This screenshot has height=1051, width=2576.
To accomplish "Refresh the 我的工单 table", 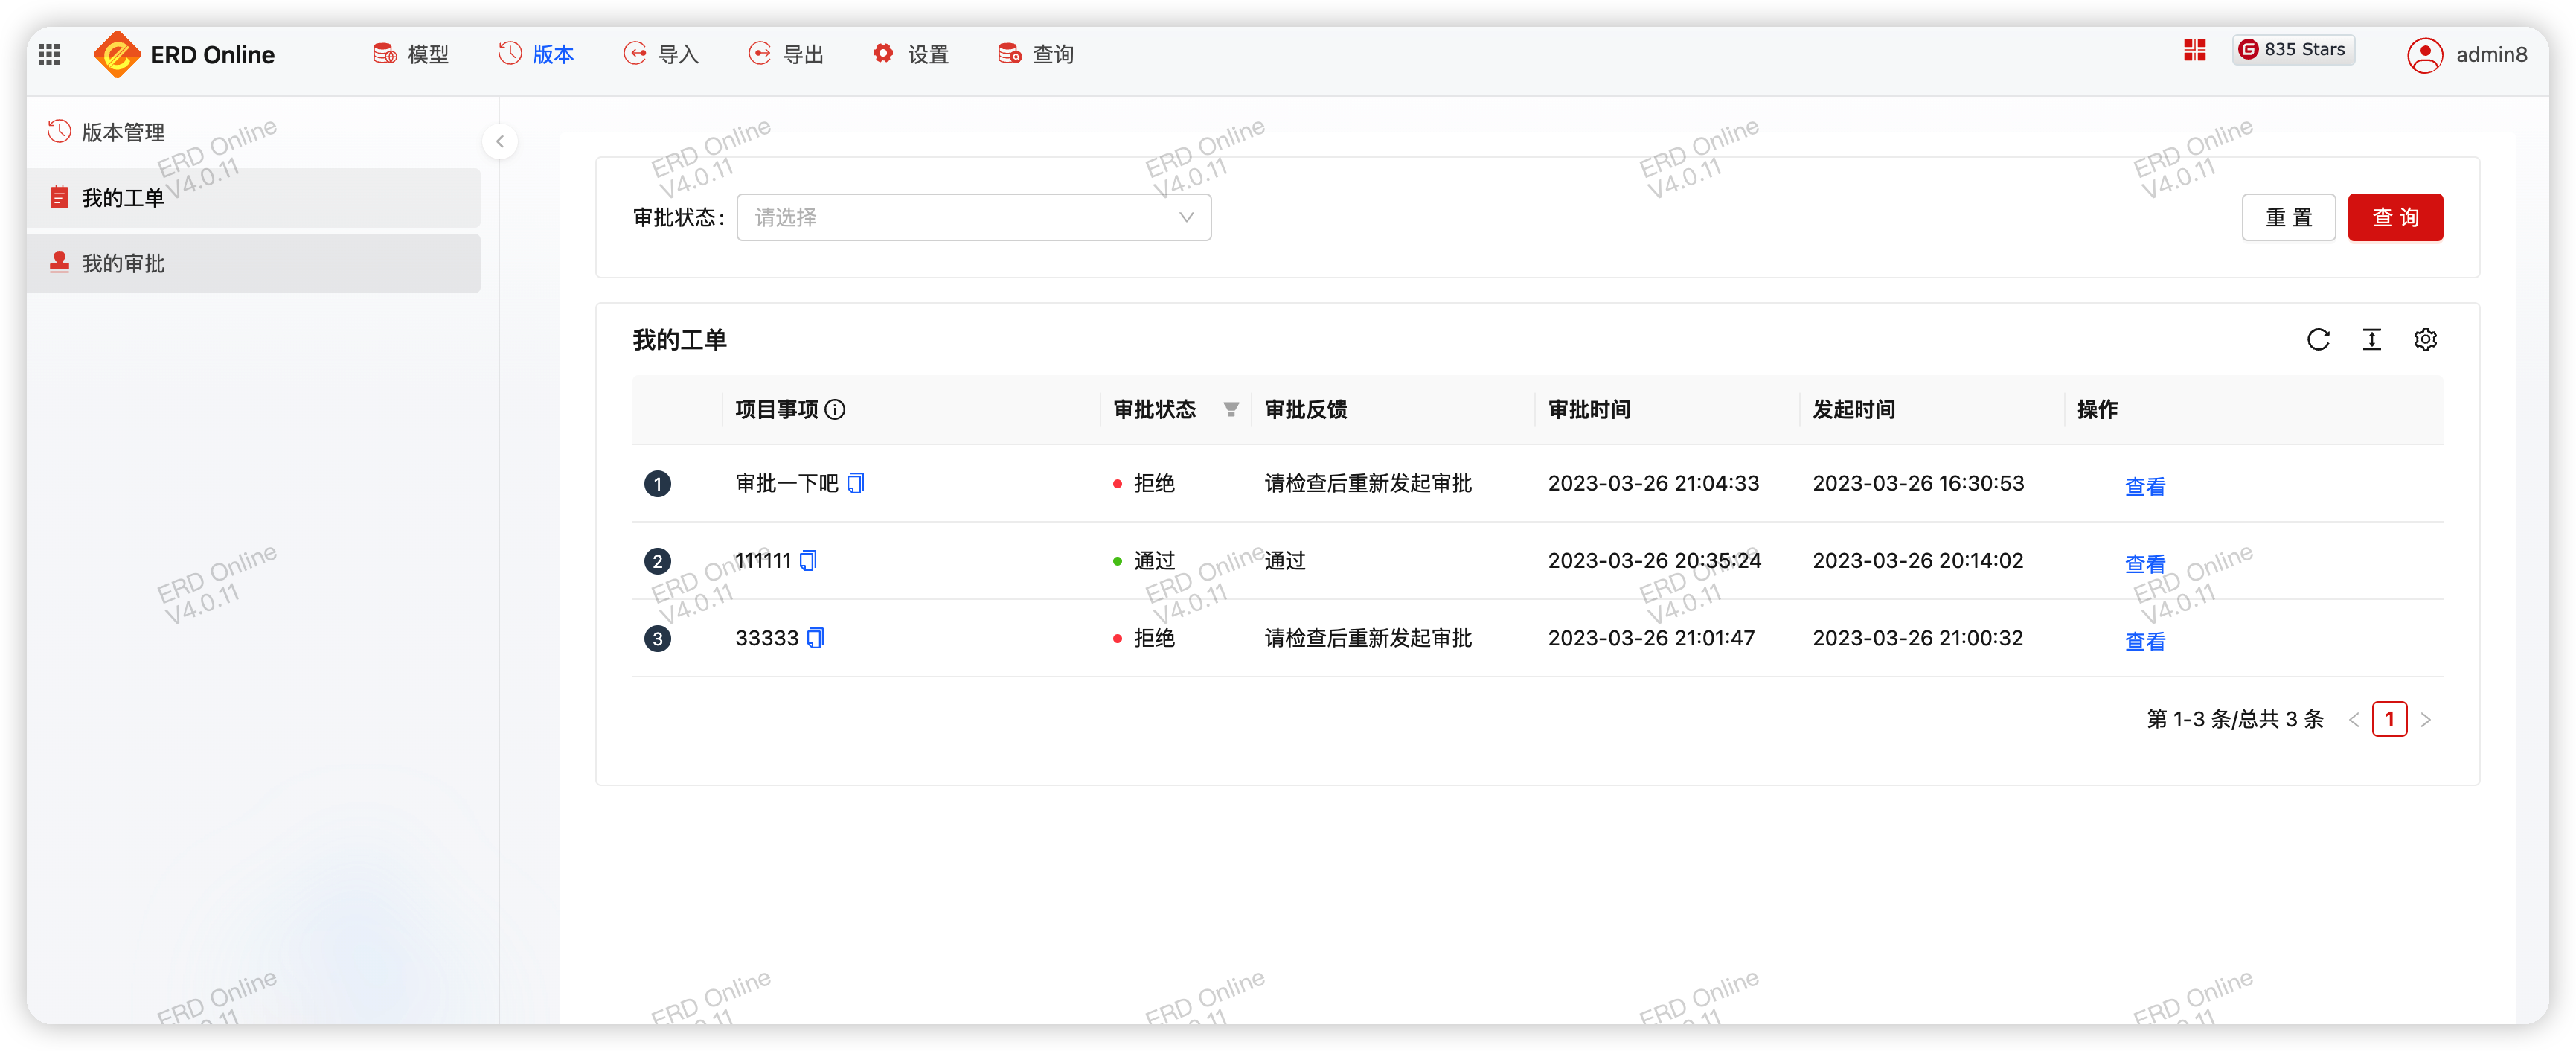I will [2318, 340].
